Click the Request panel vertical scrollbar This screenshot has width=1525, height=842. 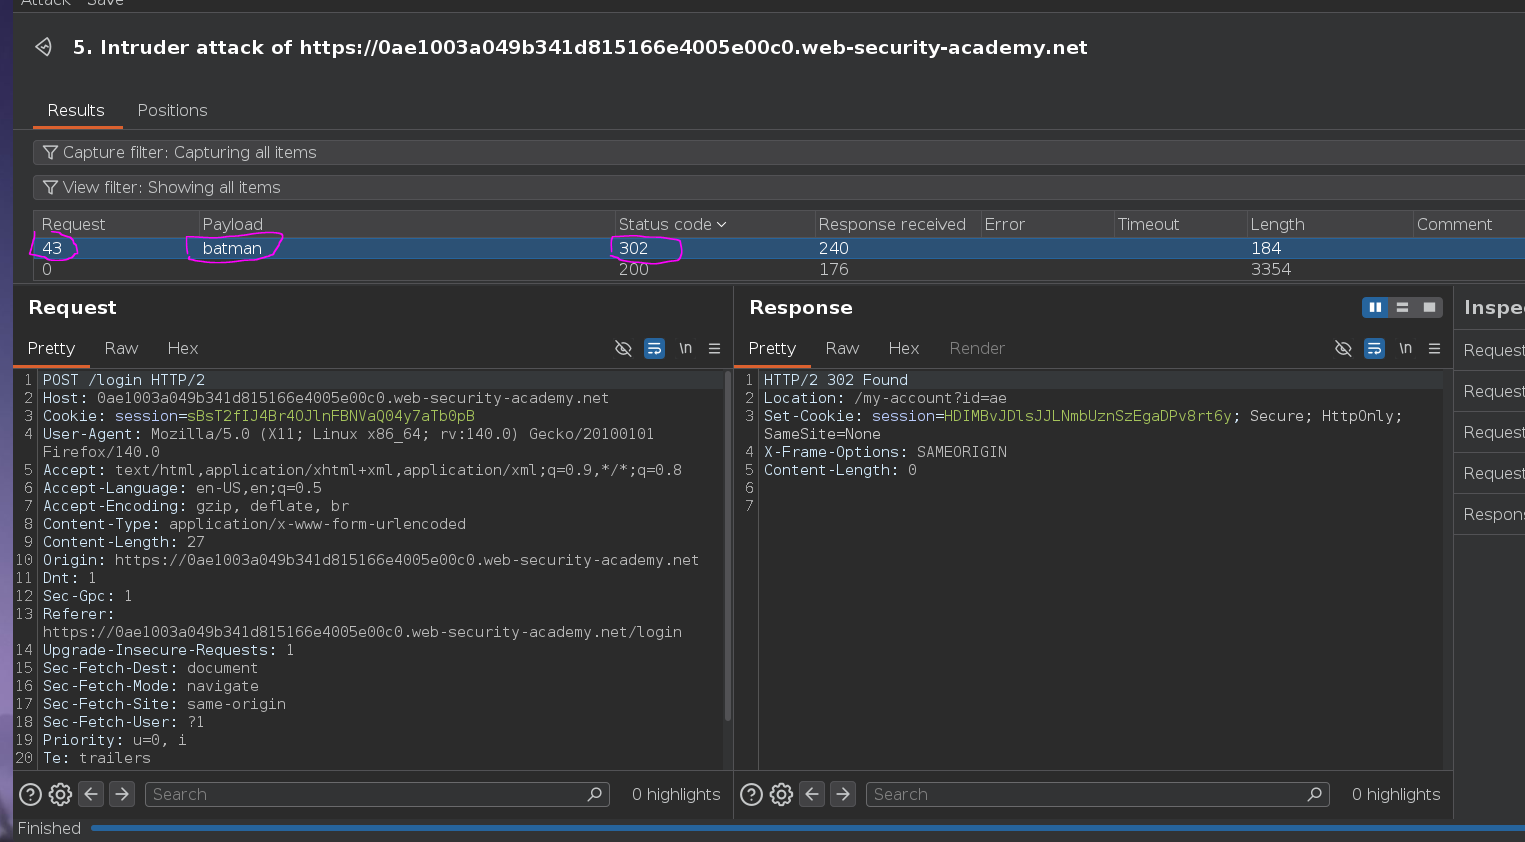tap(728, 546)
